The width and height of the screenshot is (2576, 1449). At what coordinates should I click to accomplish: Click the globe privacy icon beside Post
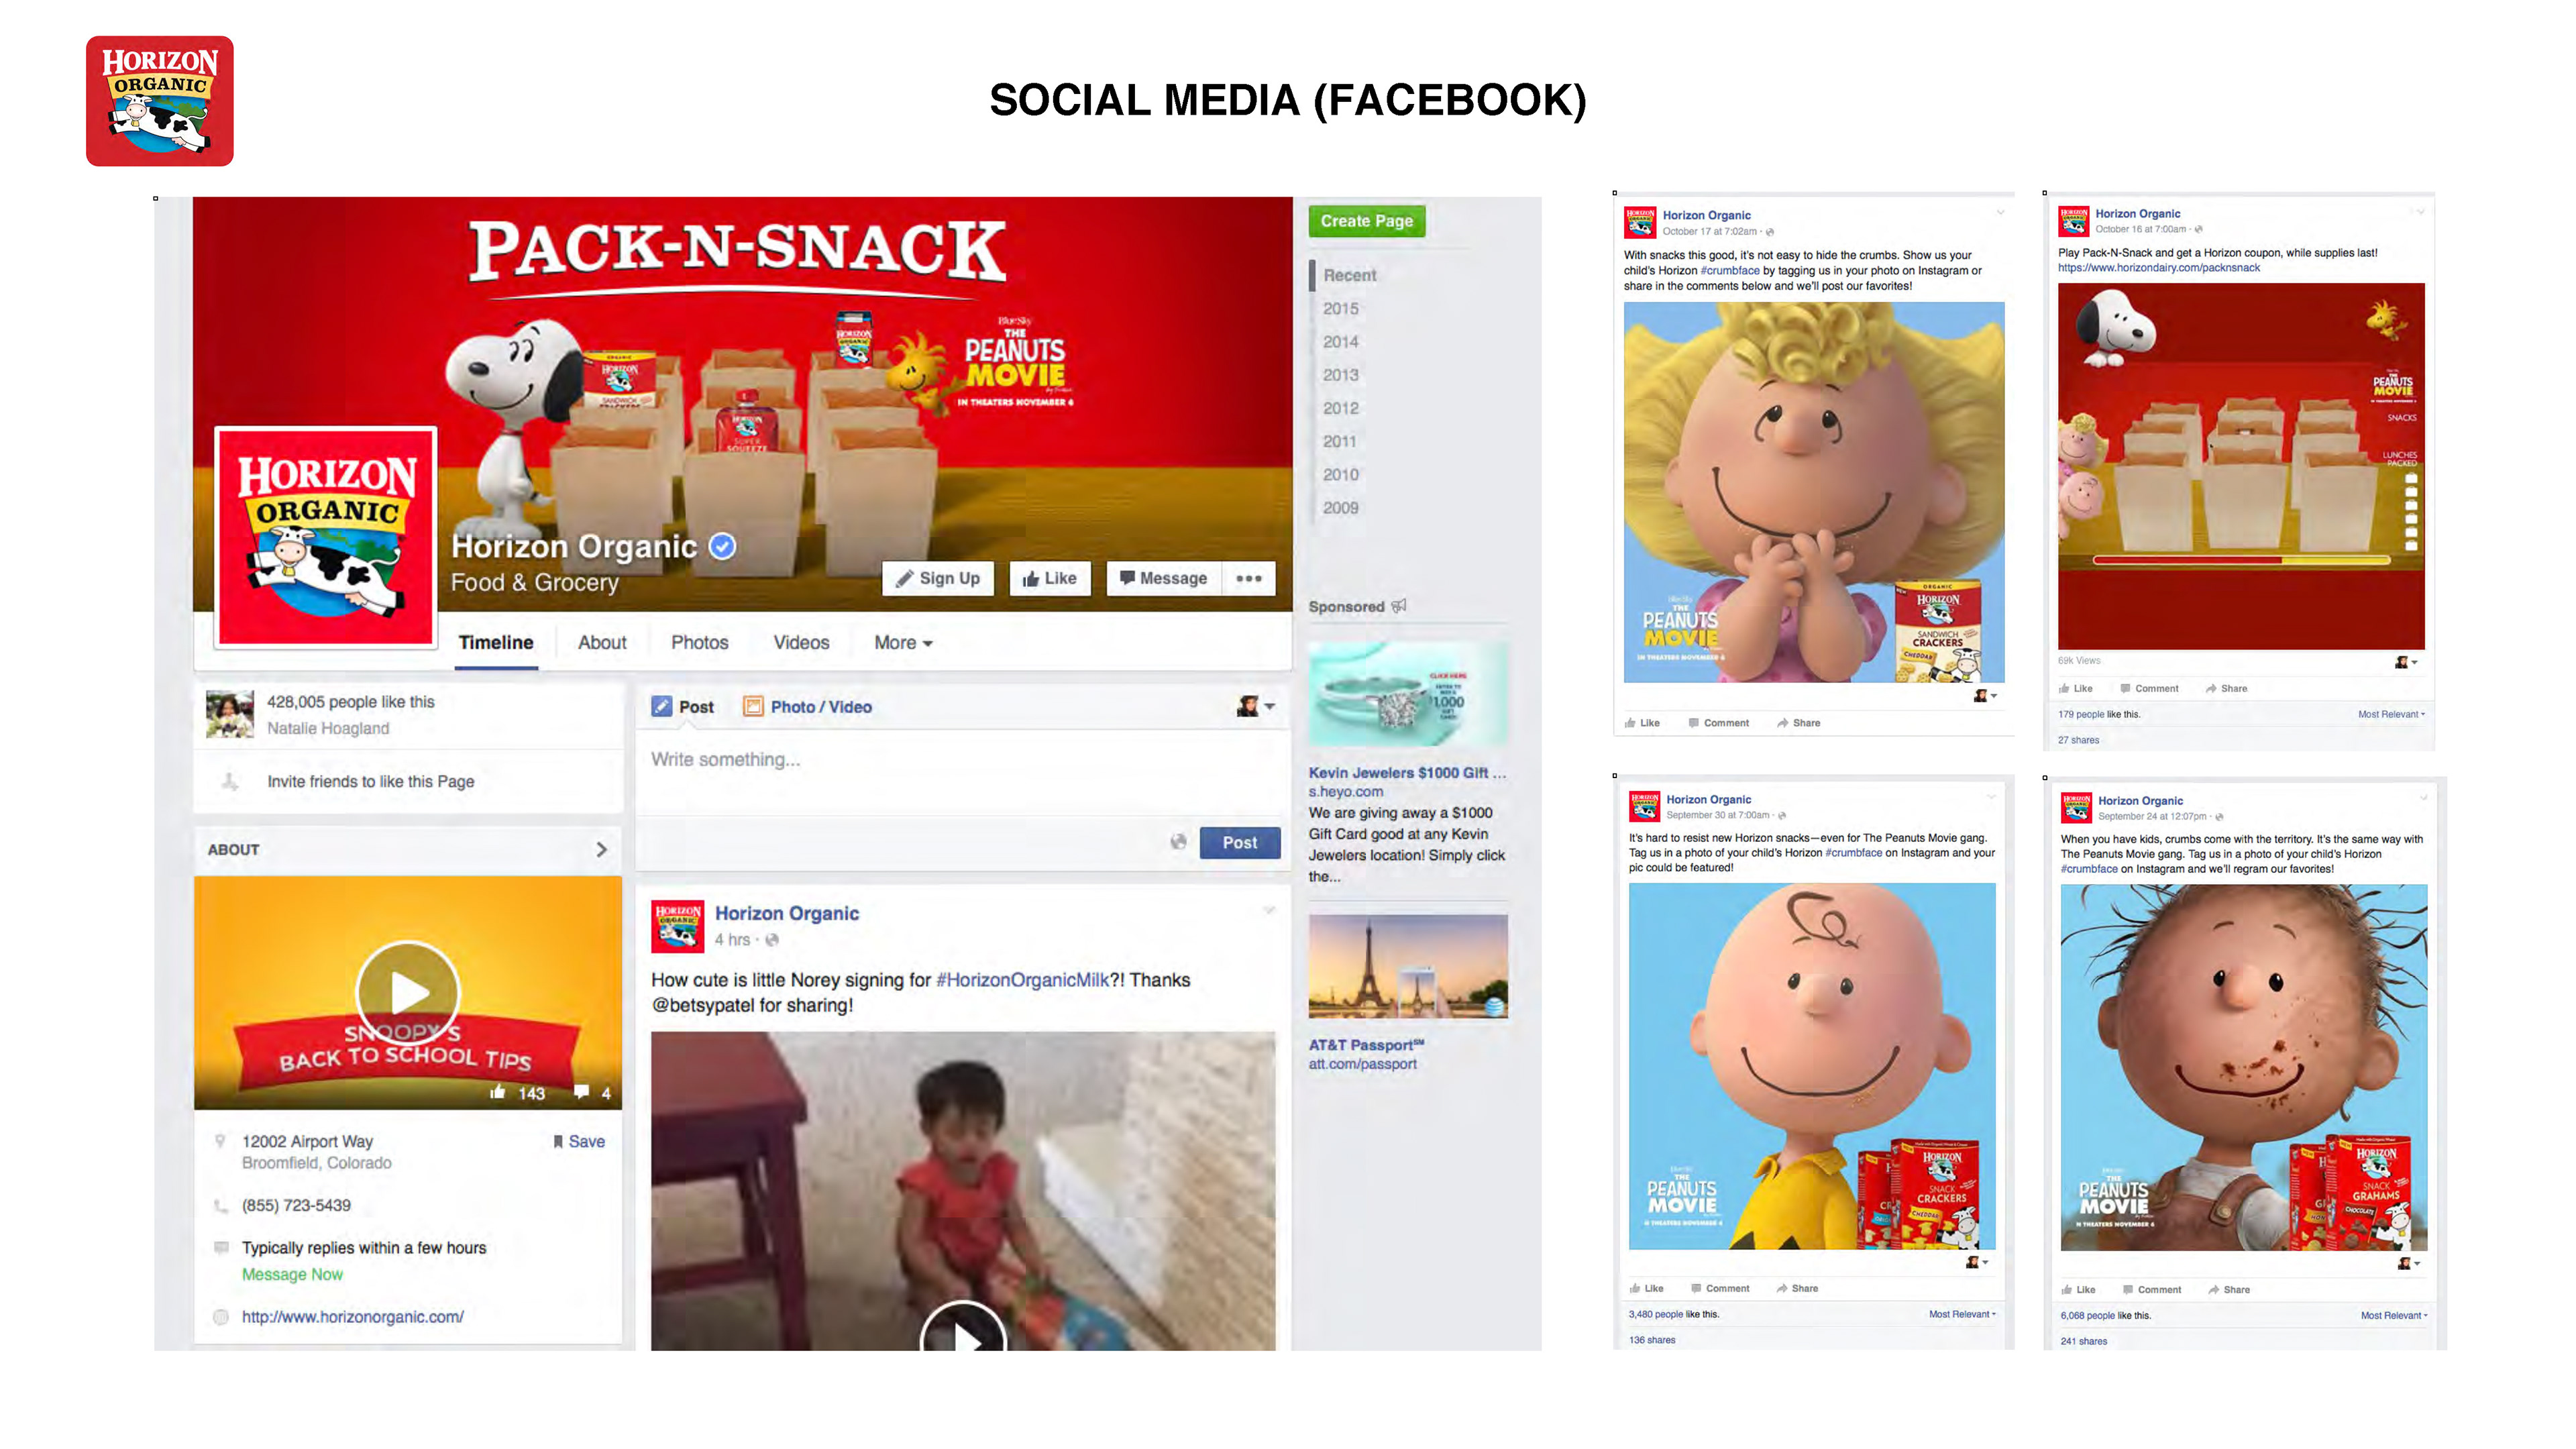tap(1178, 842)
